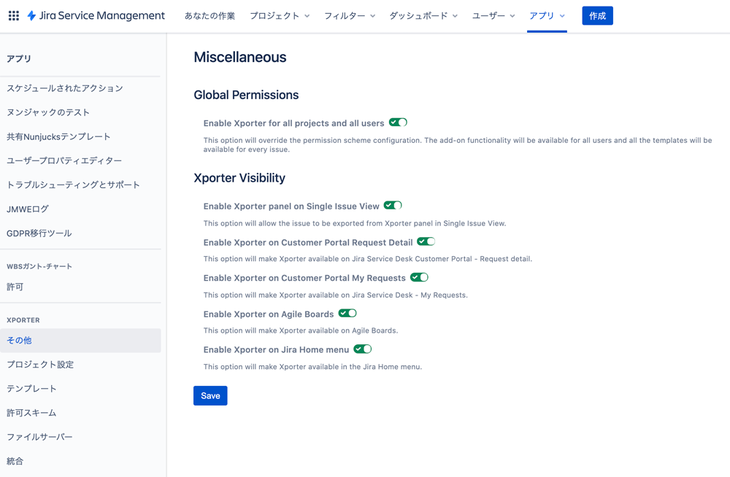Expand the ユーザー dropdown menu
The width and height of the screenshot is (730, 477).
493,16
